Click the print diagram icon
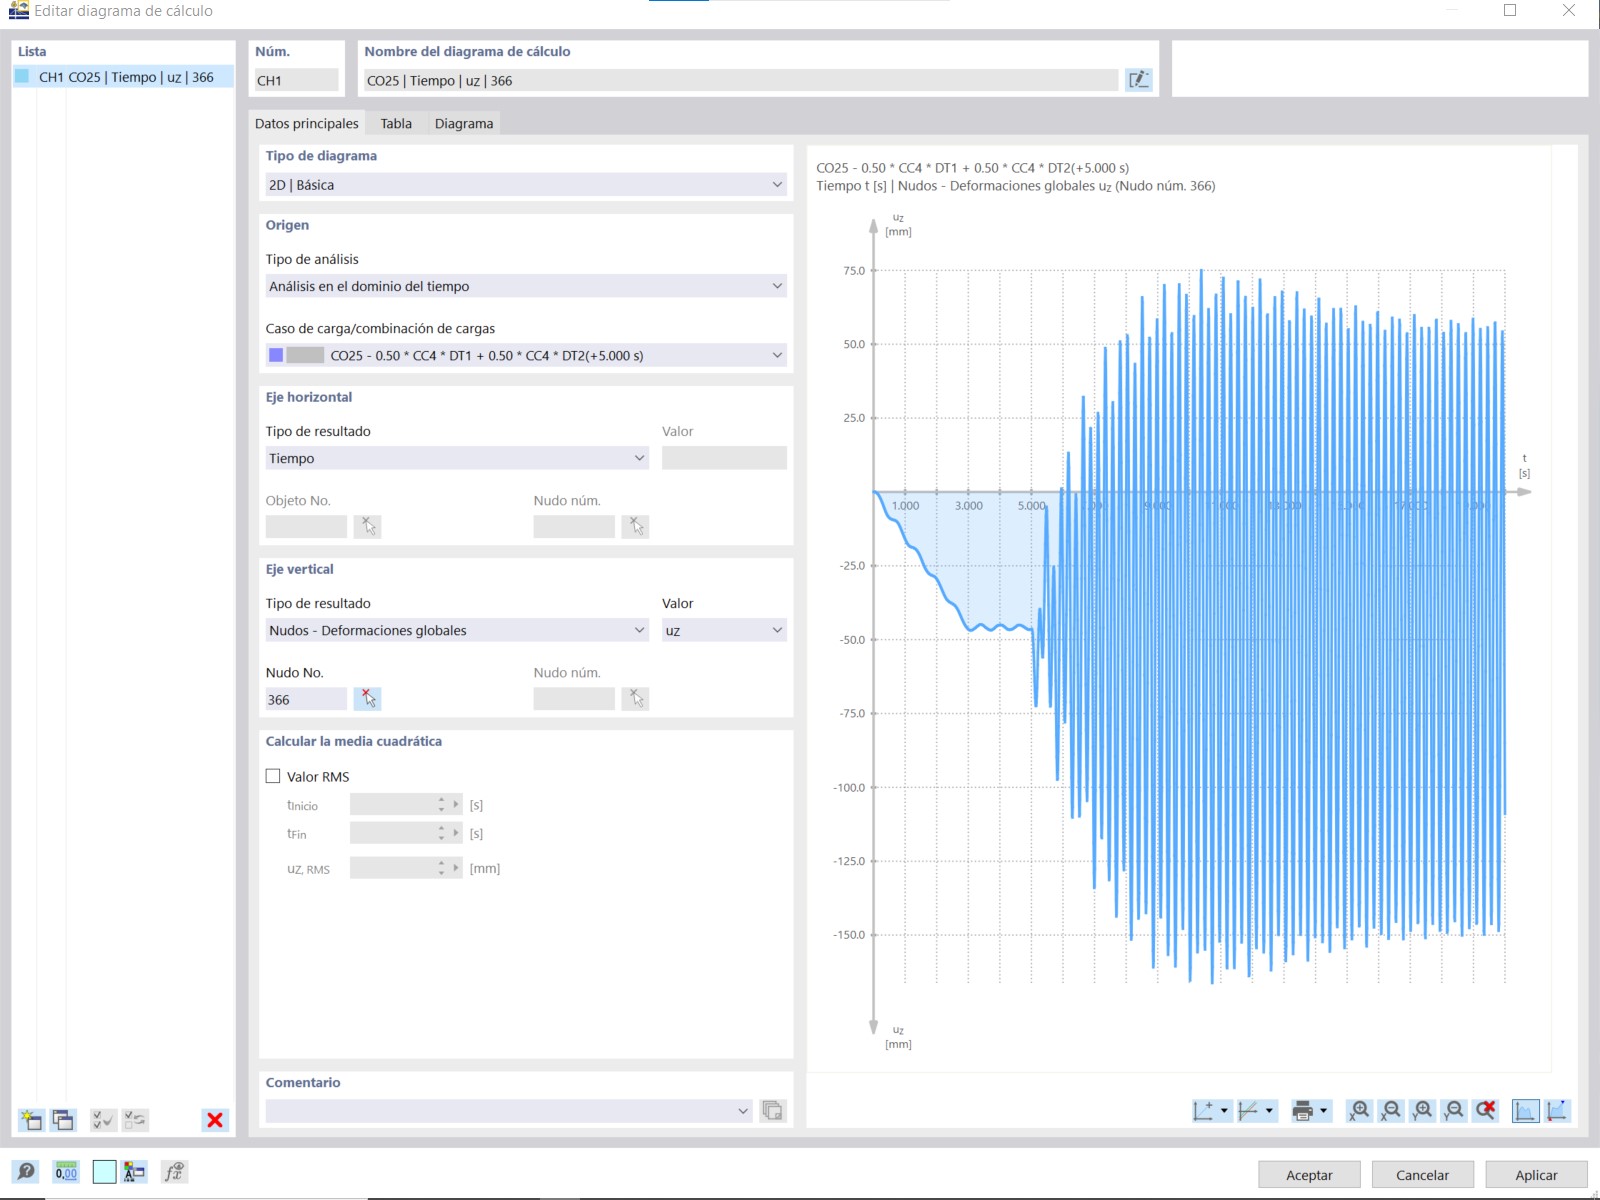The image size is (1600, 1200). click(x=1303, y=1111)
